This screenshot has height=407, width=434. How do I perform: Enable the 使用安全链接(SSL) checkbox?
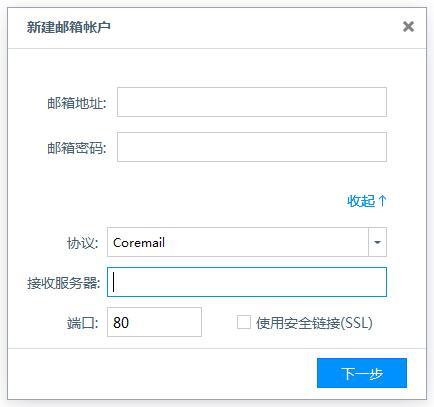point(244,322)
